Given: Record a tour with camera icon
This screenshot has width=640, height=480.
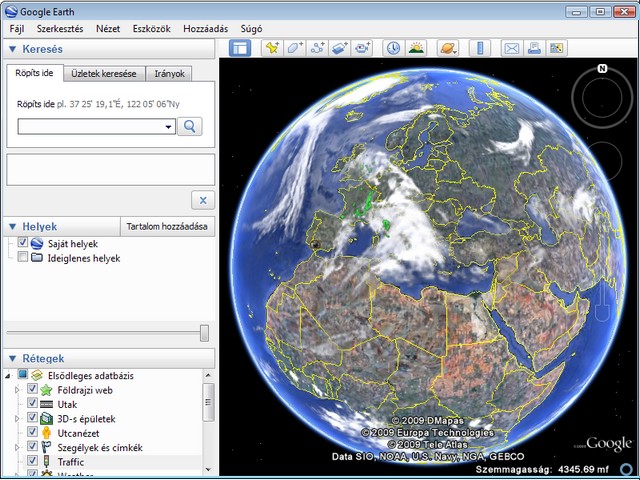Looking at the screenshot, I should (x=362, y=48).
